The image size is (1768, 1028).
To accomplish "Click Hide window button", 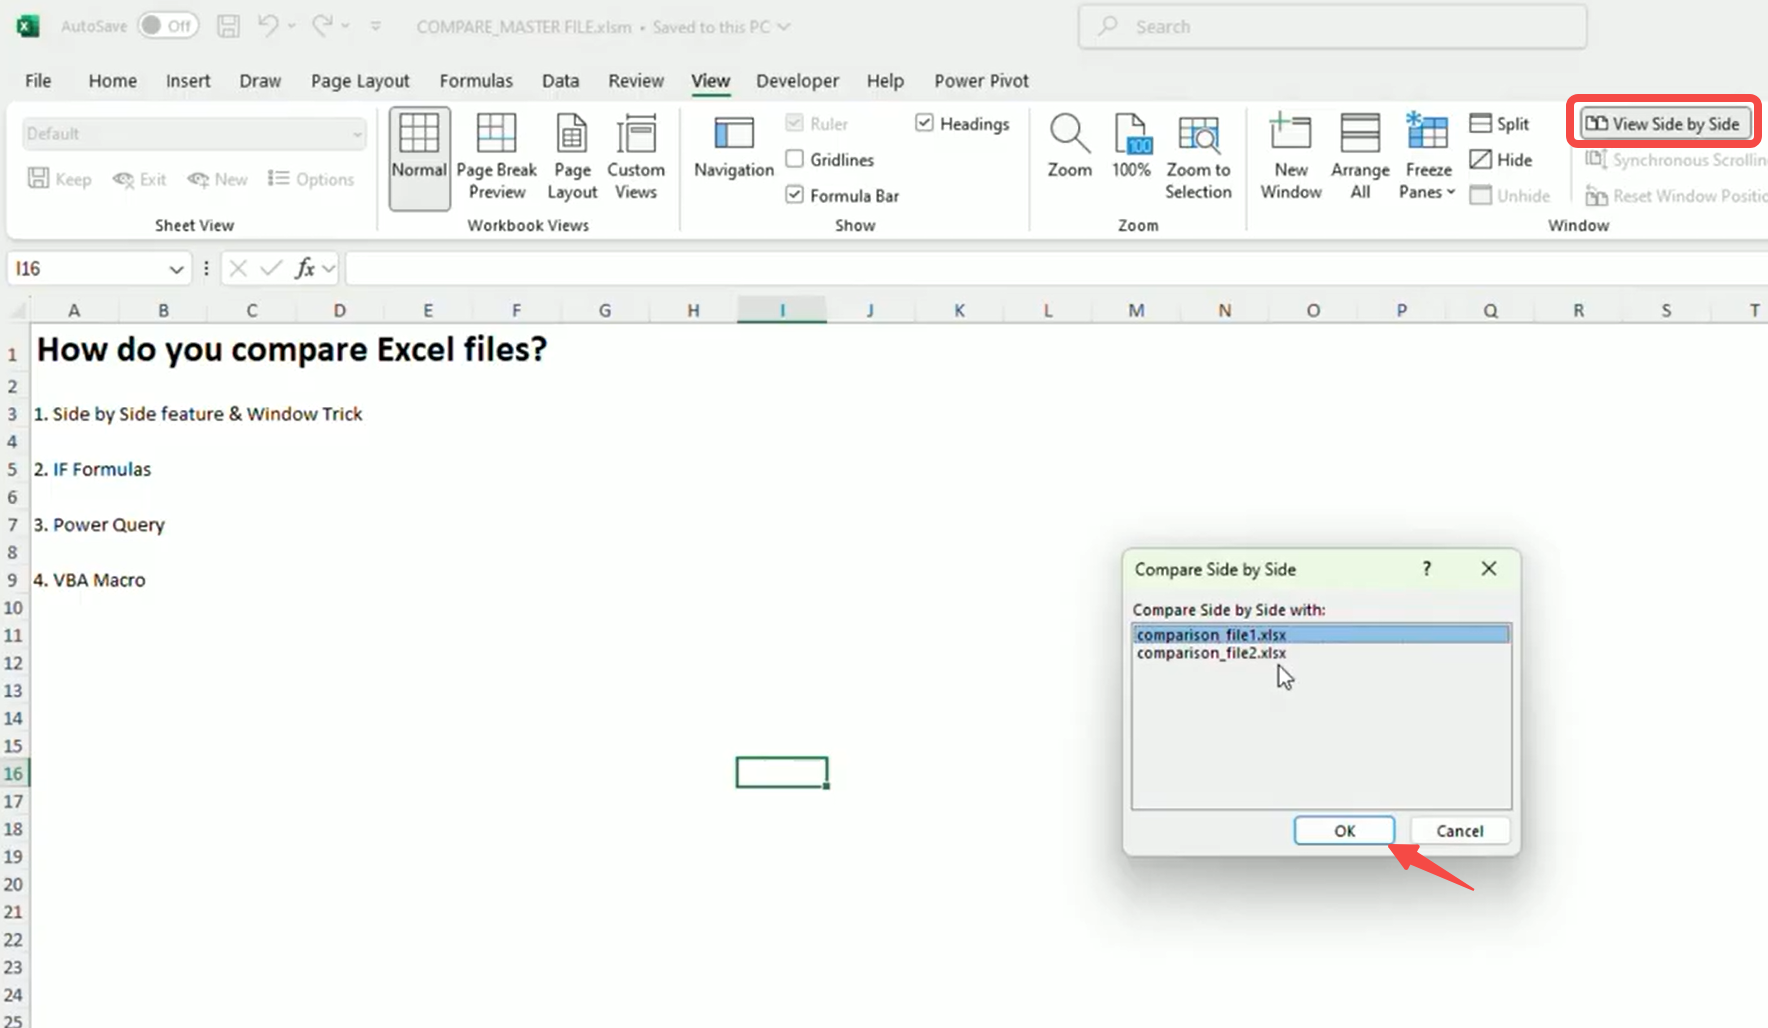I will point(1501,160).
